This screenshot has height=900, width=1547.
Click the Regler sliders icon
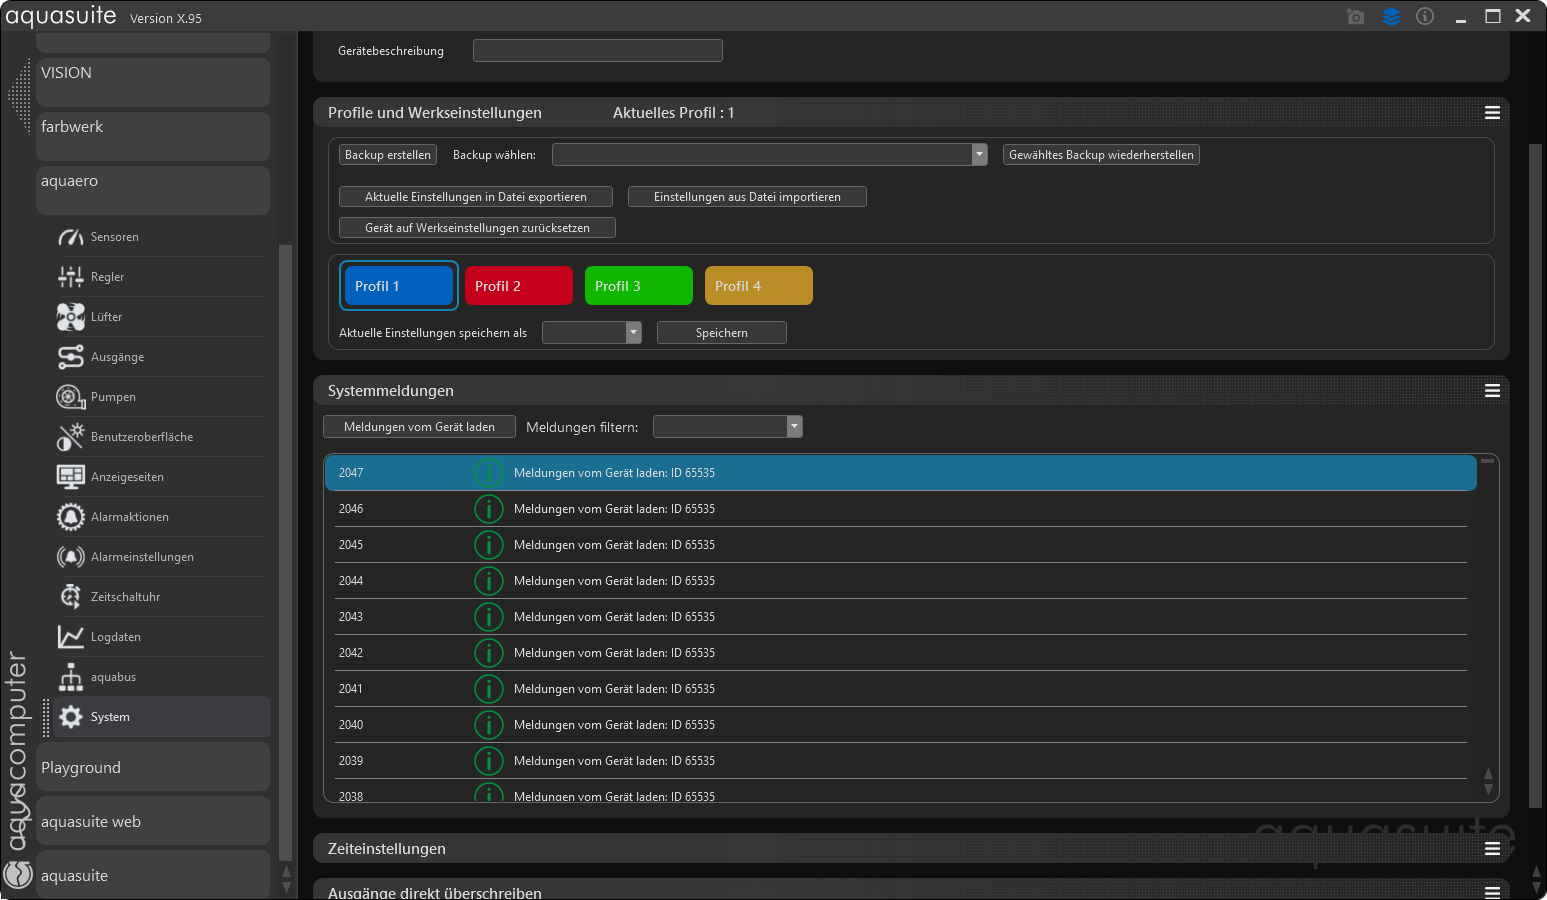coord(70,277)
